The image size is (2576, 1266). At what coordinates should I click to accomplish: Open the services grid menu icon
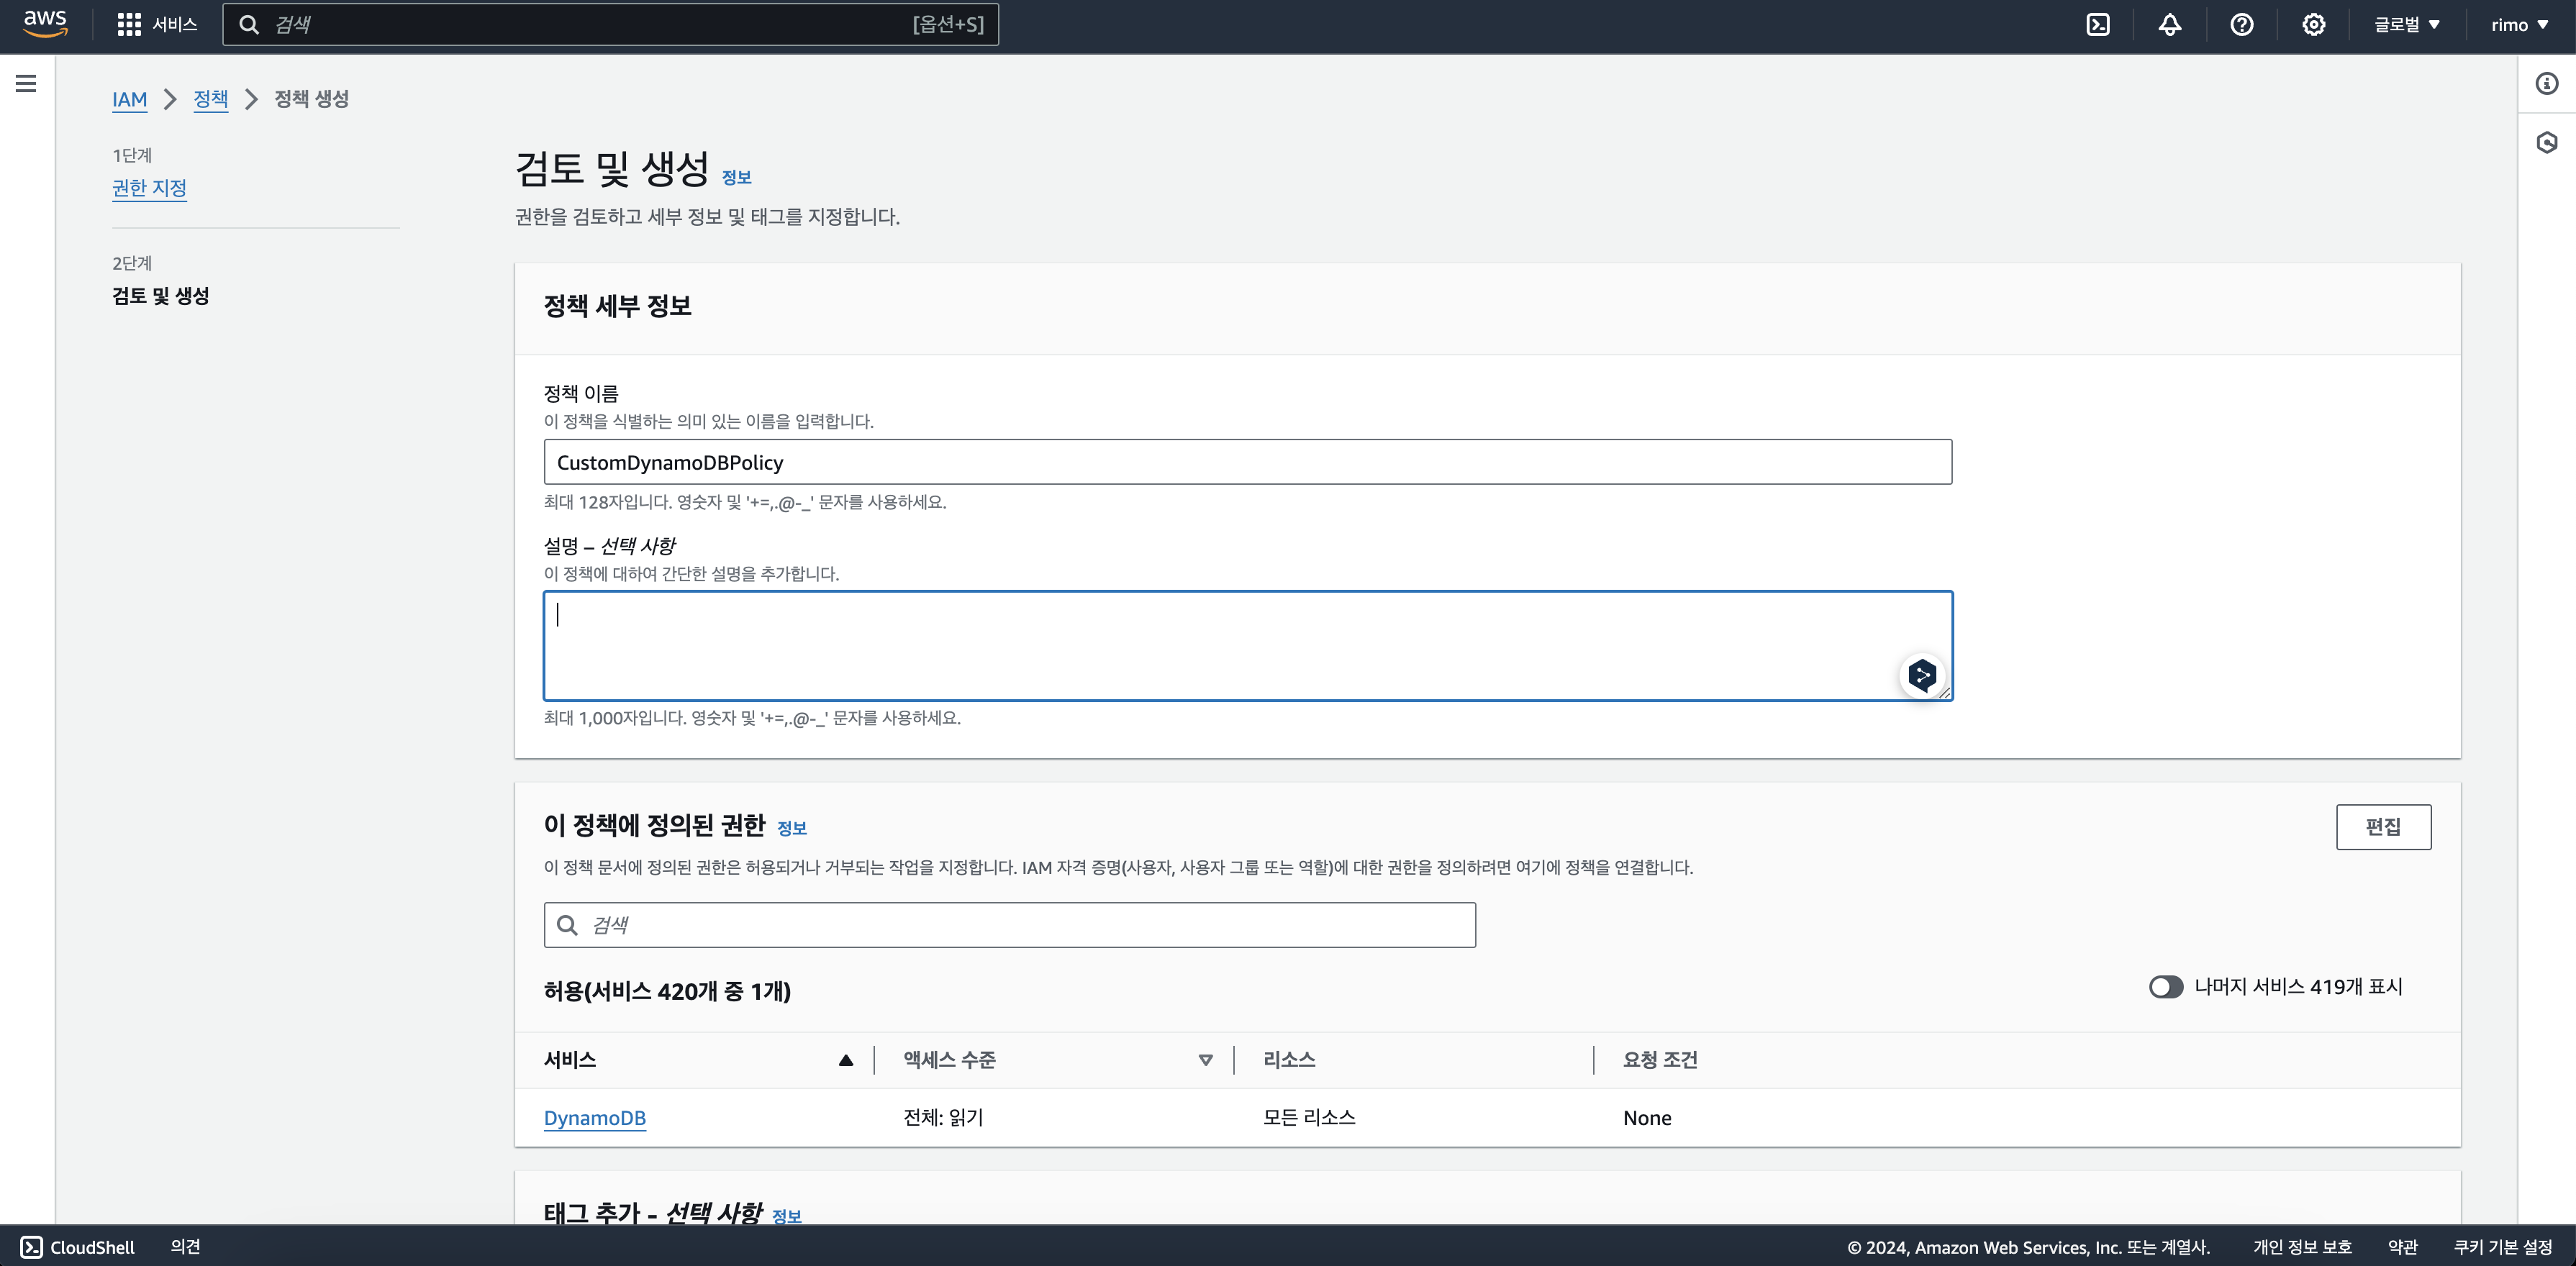coord(129,24)
